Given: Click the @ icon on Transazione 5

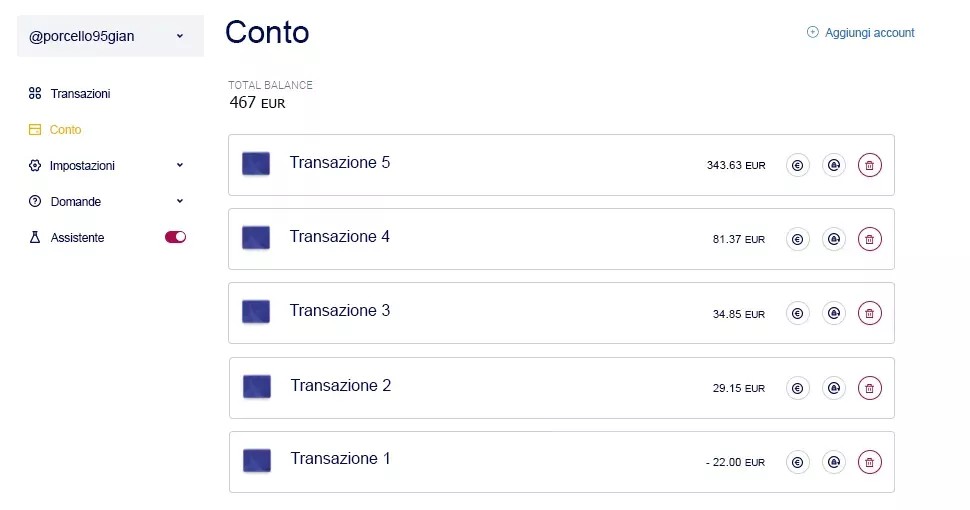Looking at the screenshot, I should [834, 165].
